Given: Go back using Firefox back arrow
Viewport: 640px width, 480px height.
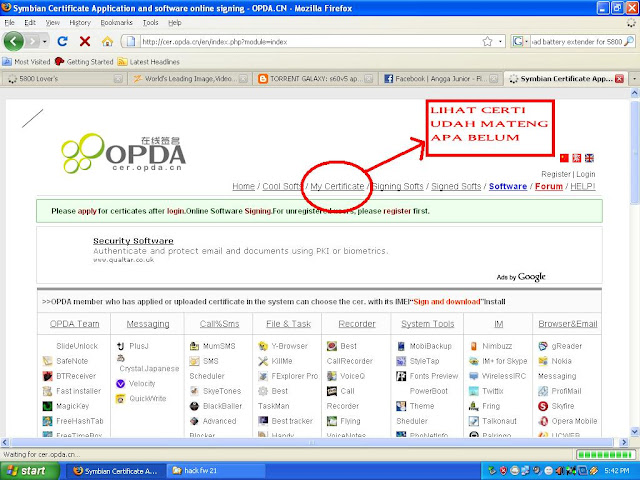Looking at the screenshot, I should (13, 41).
